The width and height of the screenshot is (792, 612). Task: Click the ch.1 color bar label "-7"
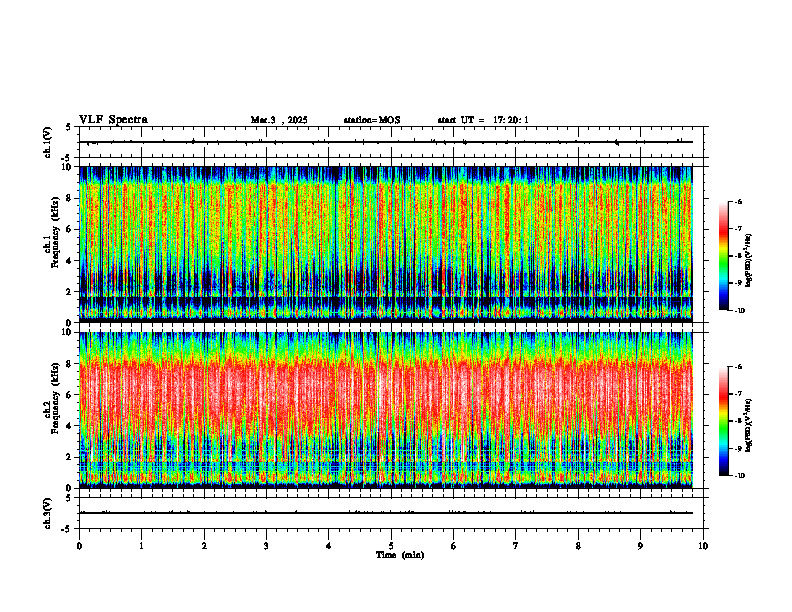click(x=739, y=229)
